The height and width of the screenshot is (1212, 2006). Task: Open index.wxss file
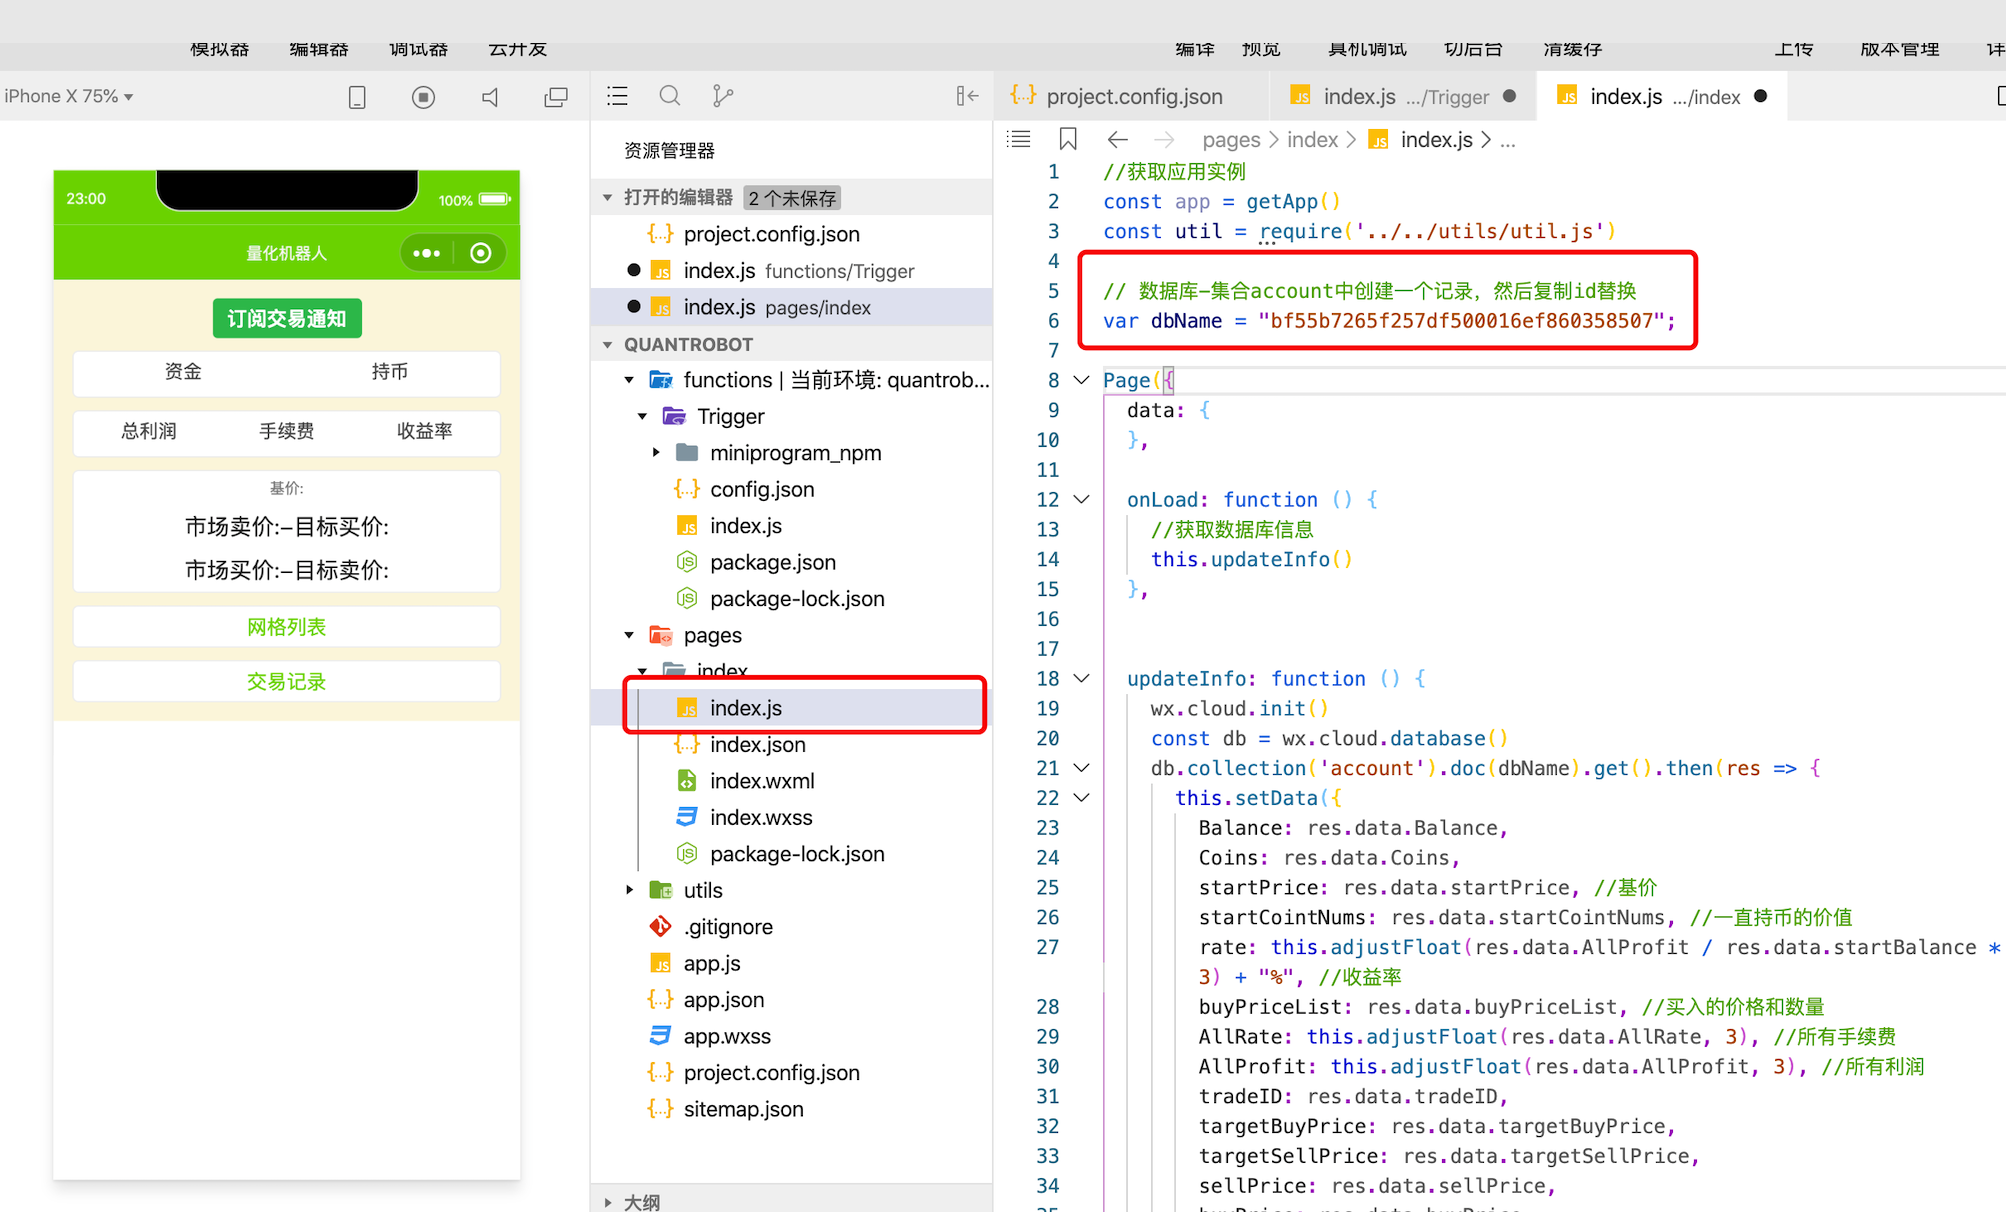(x=792, y=817)
